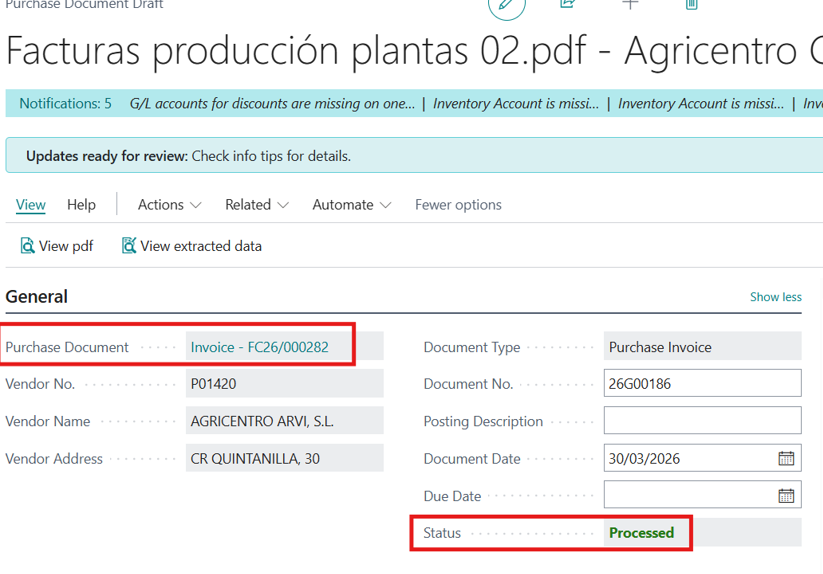The image size is (823, 574).
Task: Click the Document No. field 26G00186
Action: click(702, 384)
